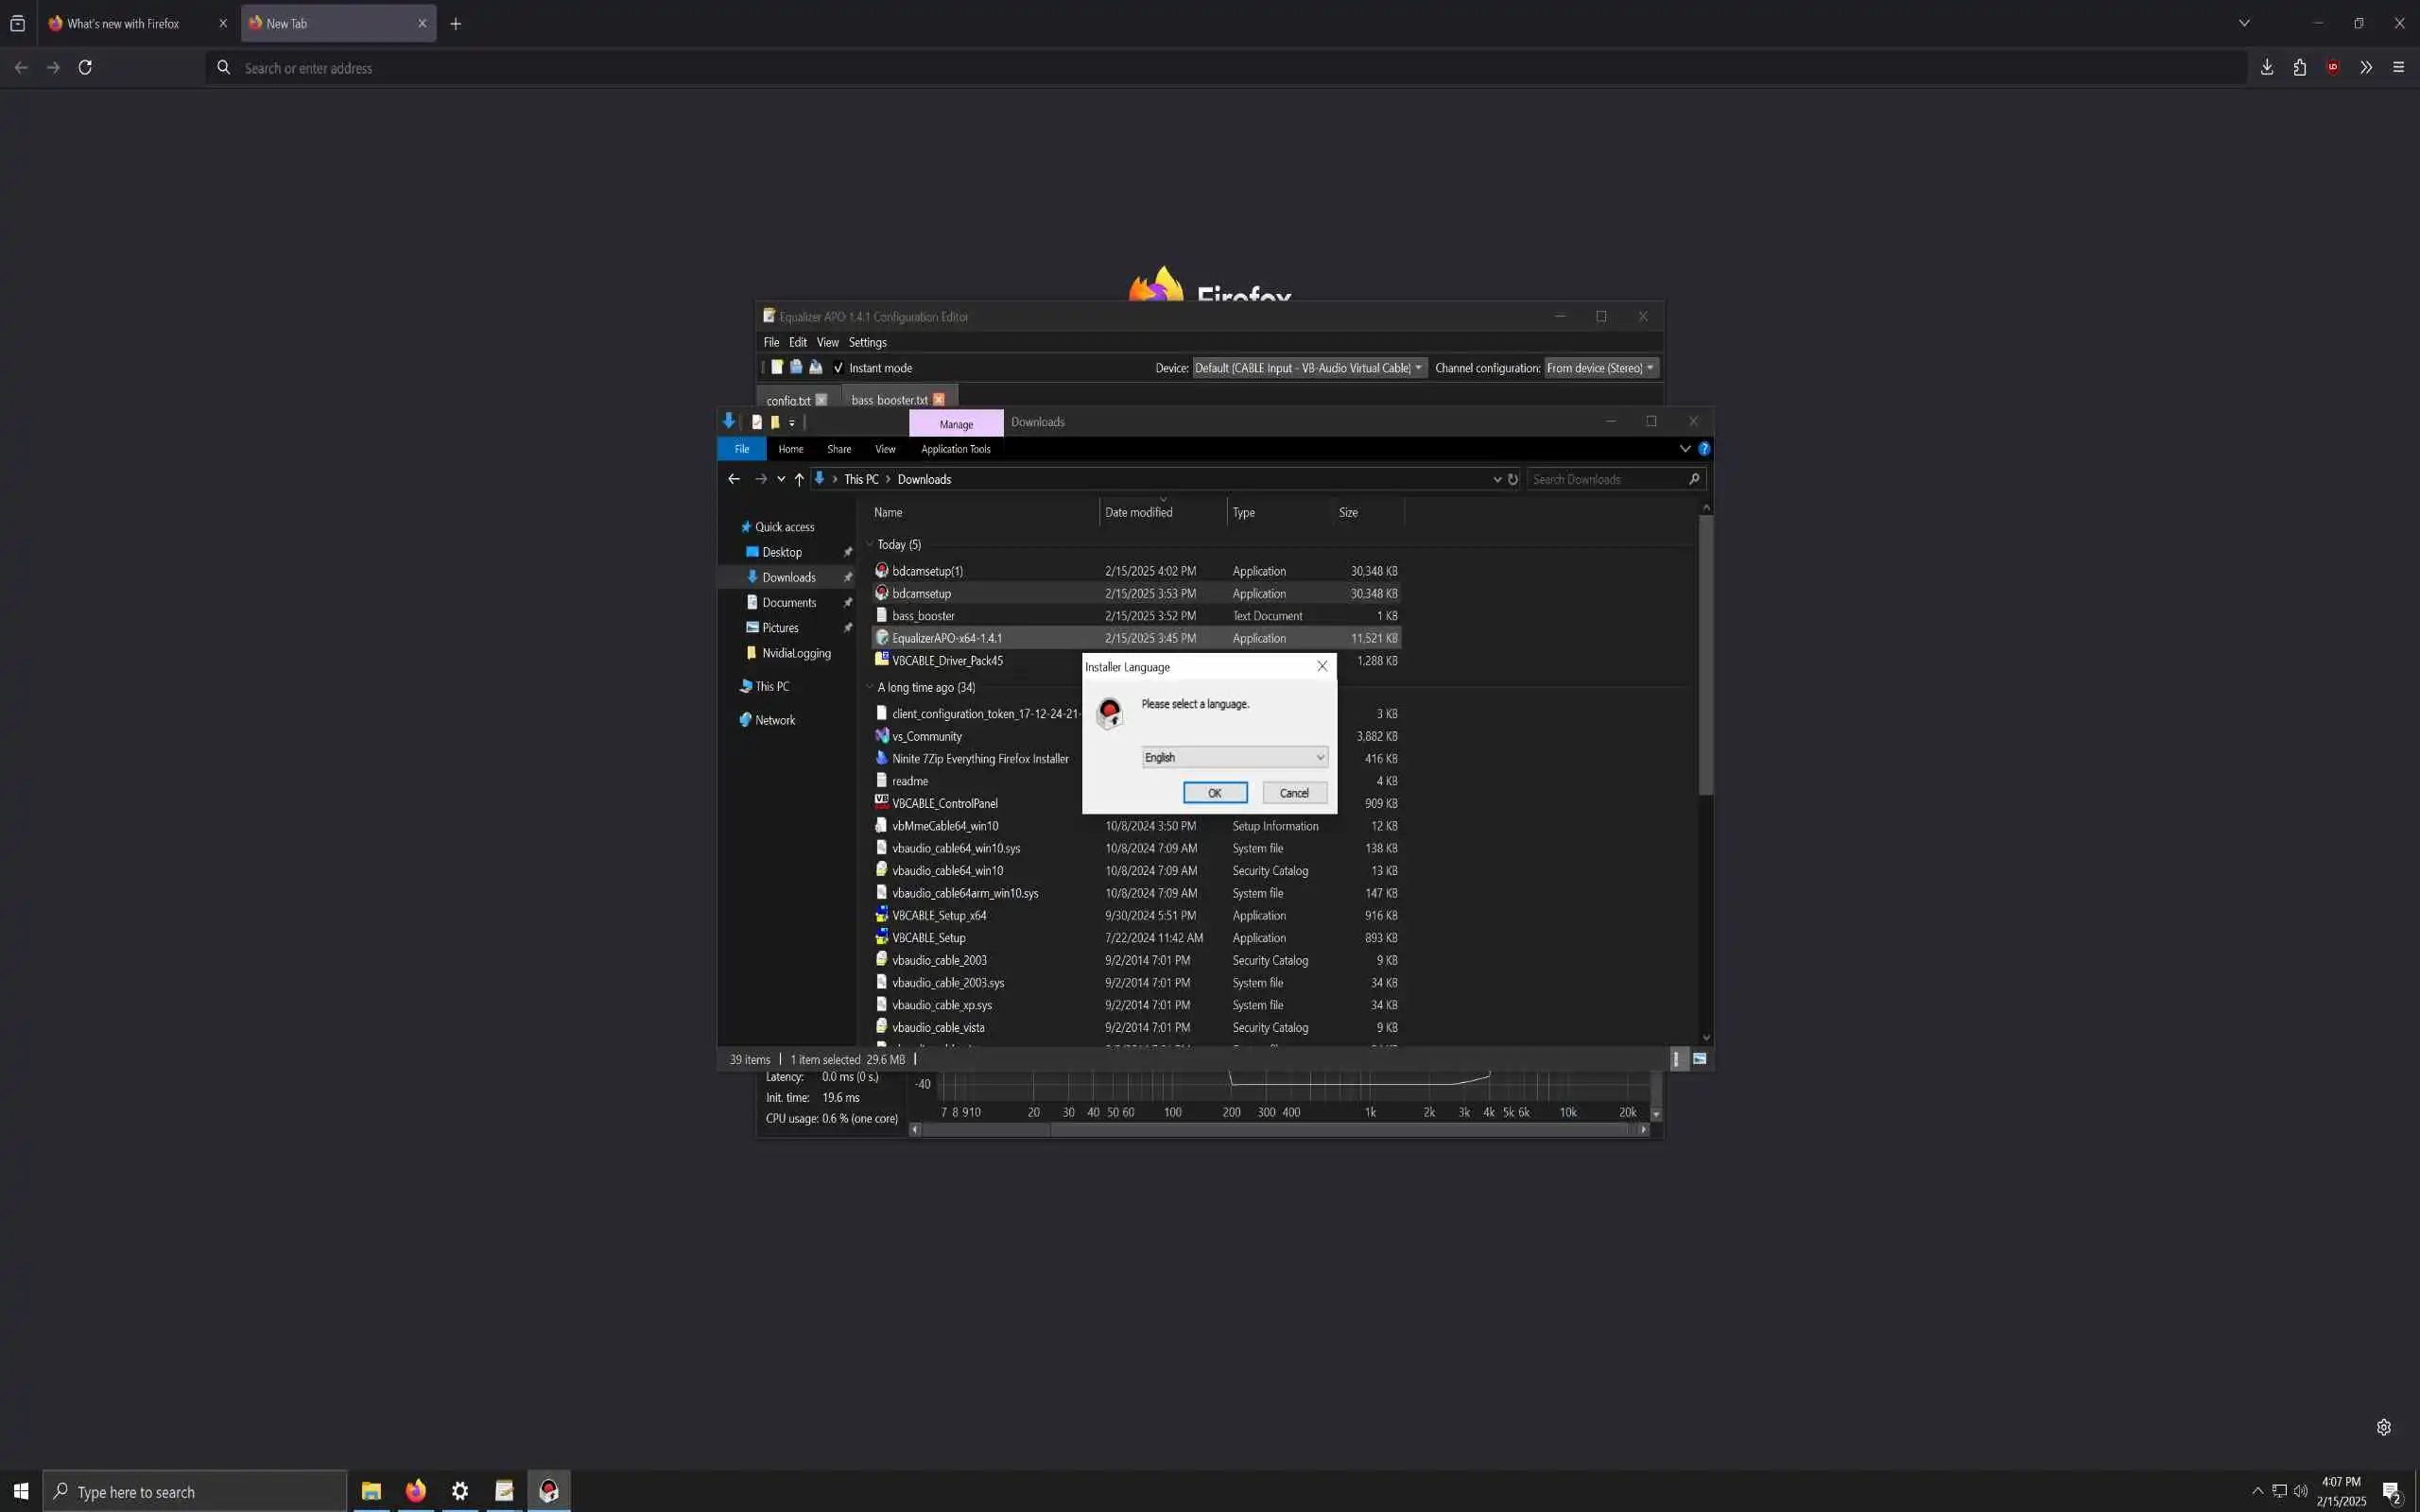Screen dimensions: 2420x1512
Task: Click OK in the Installer Language dialog
Action: pyautogui.click(x=1214, y=793)
